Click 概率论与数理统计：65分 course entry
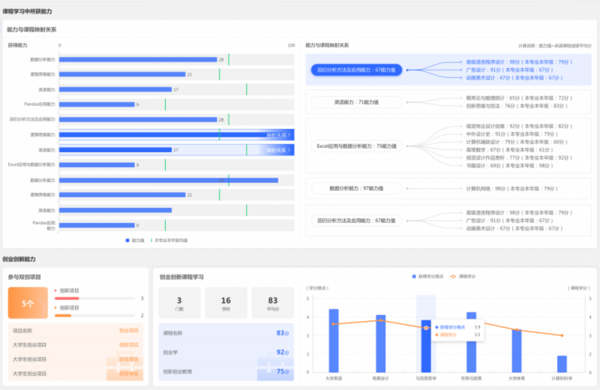Image resolution: width=600 pixels, height=390 pixels. (x=519, y=98)
